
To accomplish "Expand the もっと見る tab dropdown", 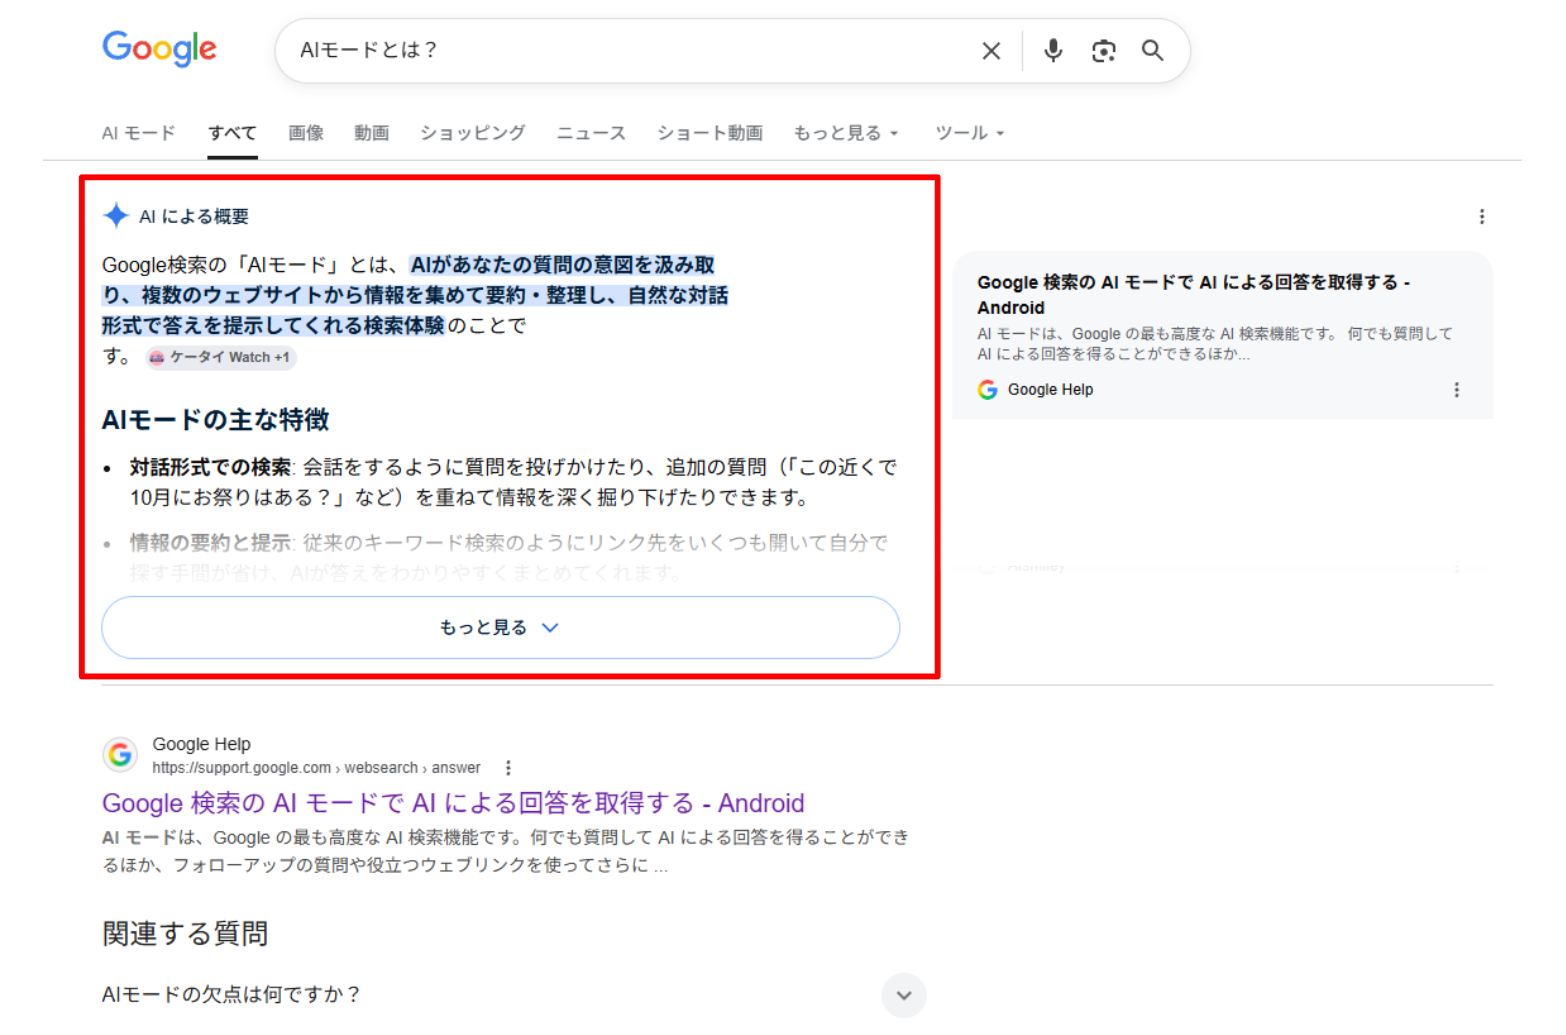I will (846, 133).
